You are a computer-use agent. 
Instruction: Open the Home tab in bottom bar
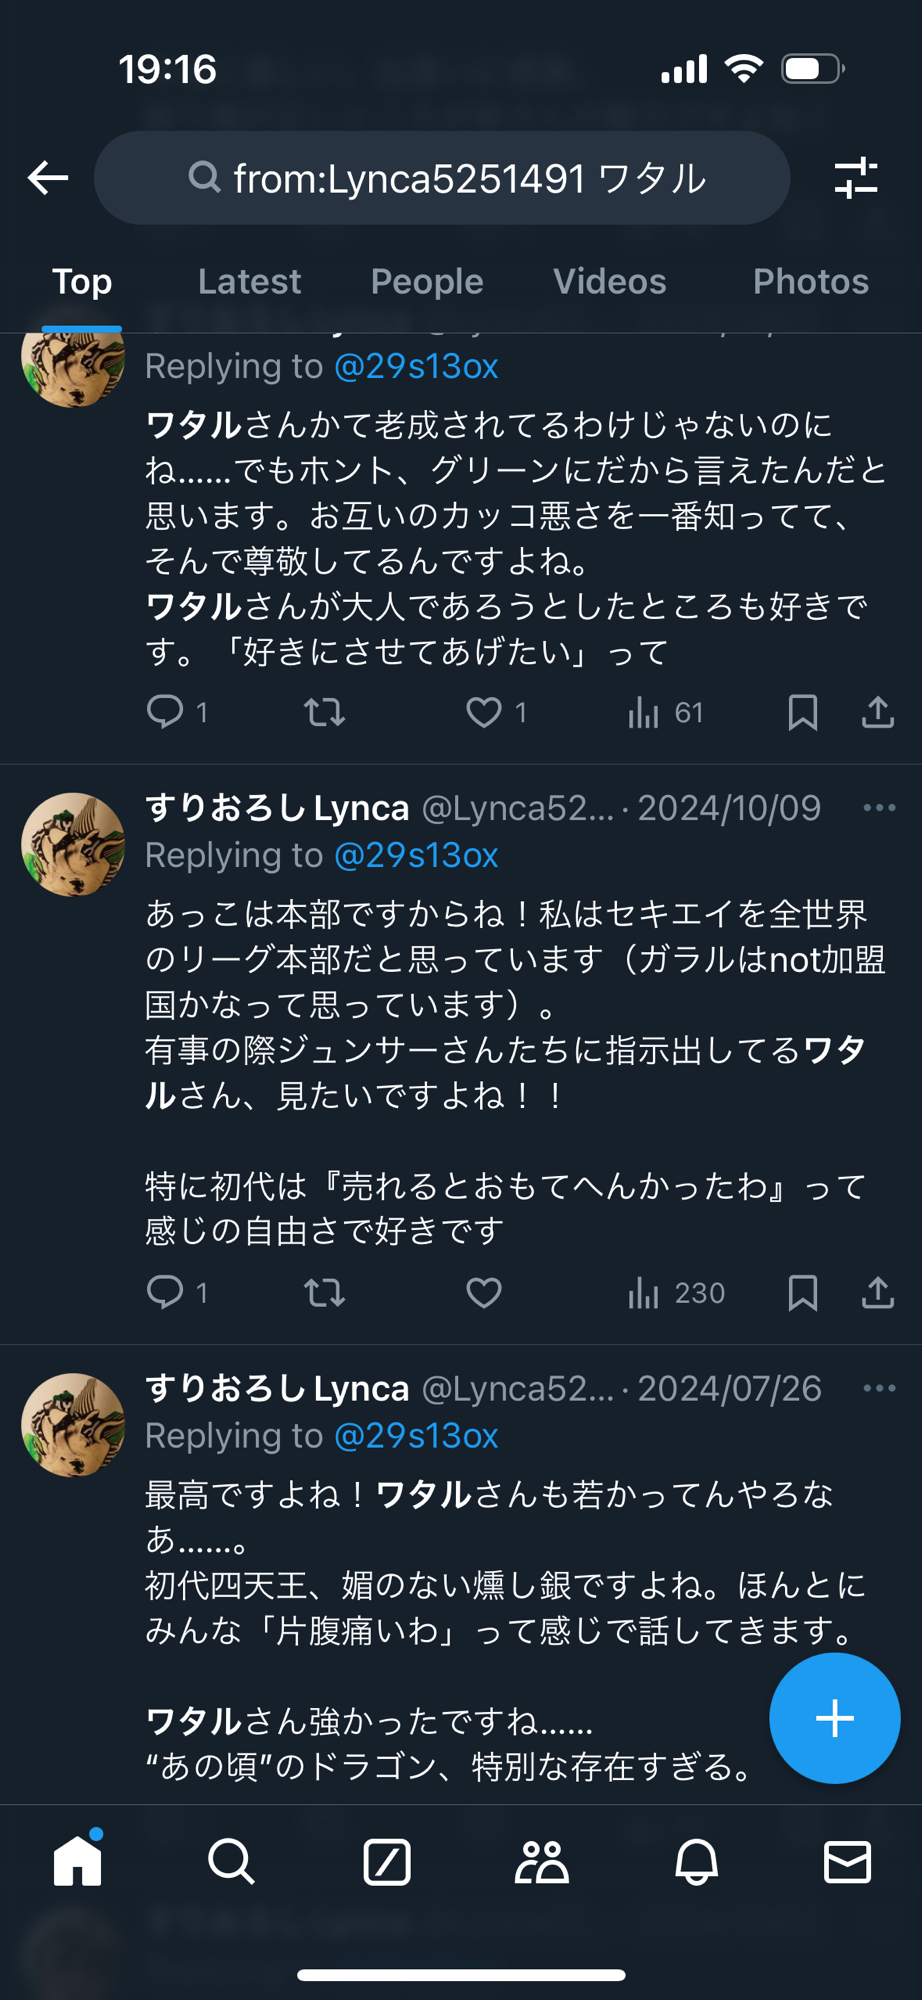coord(78,1862)
